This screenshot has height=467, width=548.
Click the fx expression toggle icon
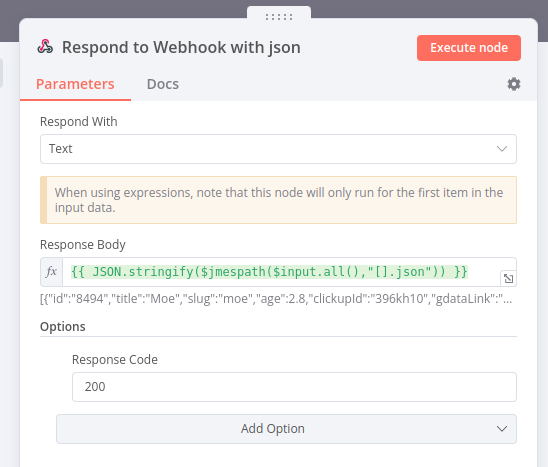pyautogui.click(x=51, y=272)
